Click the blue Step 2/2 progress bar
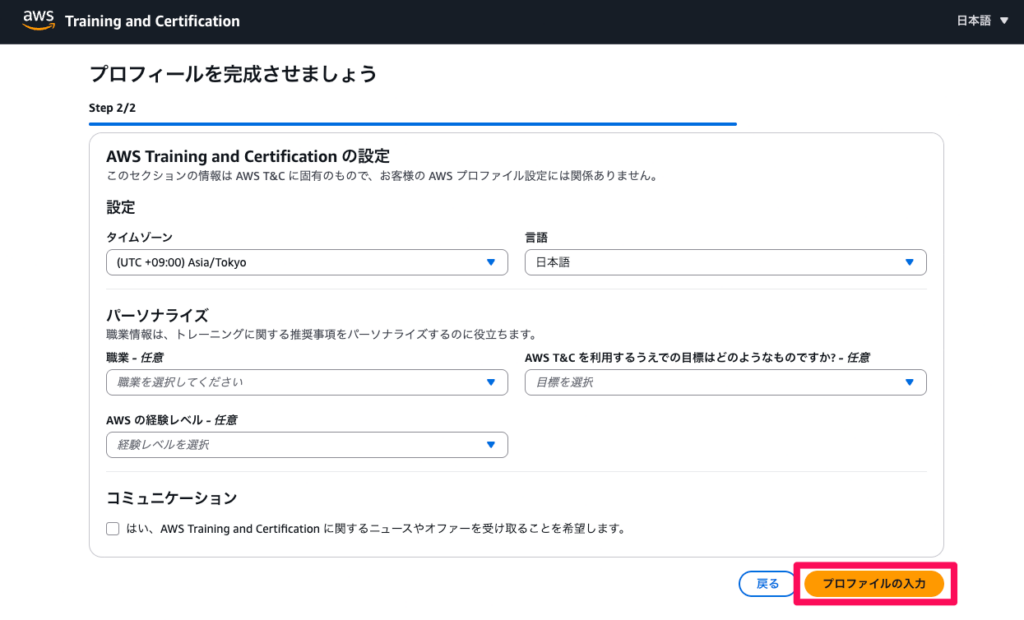This screenshot has width=1024, height=620. coord(412,124)
